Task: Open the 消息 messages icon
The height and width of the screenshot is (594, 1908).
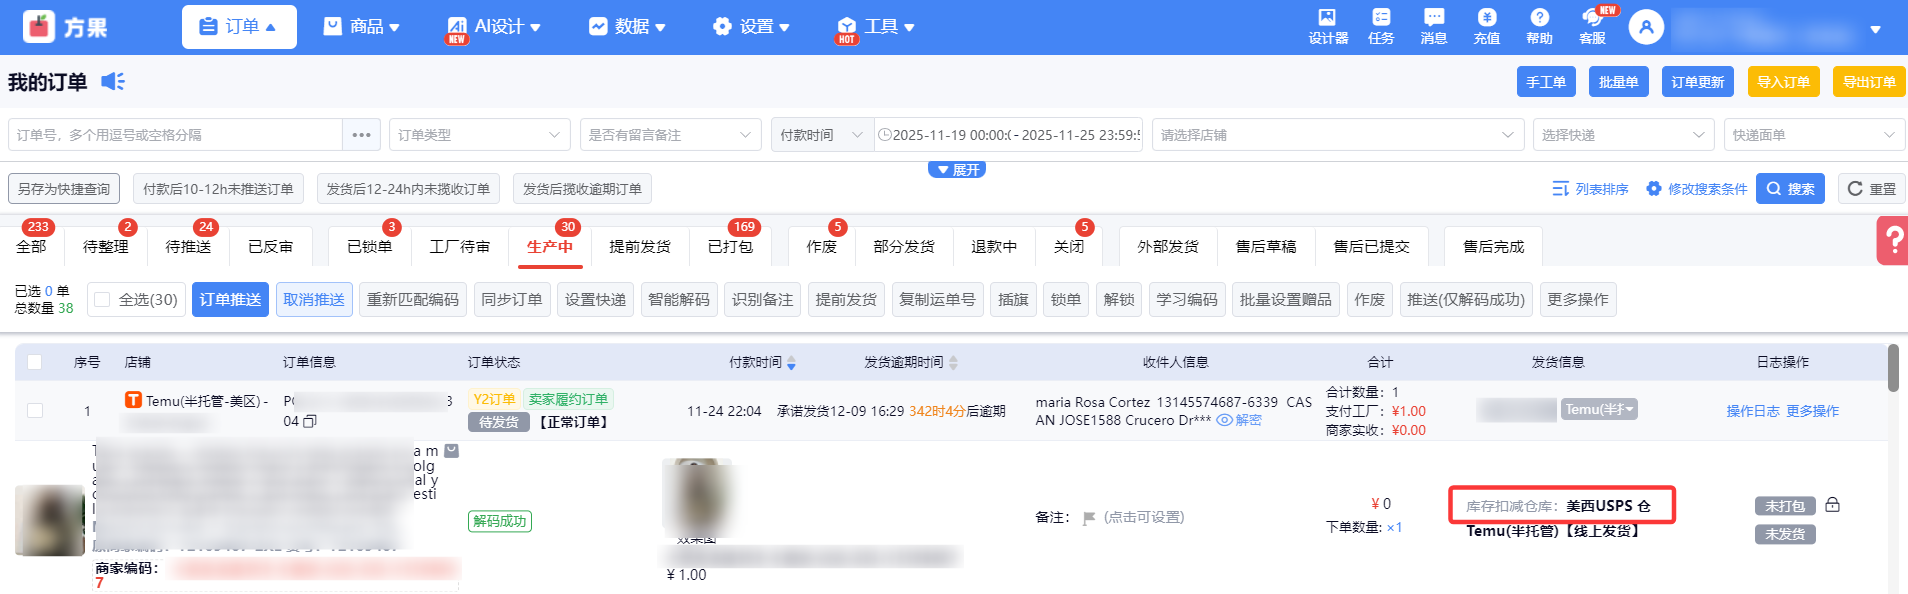Action: pos(1434,27)
